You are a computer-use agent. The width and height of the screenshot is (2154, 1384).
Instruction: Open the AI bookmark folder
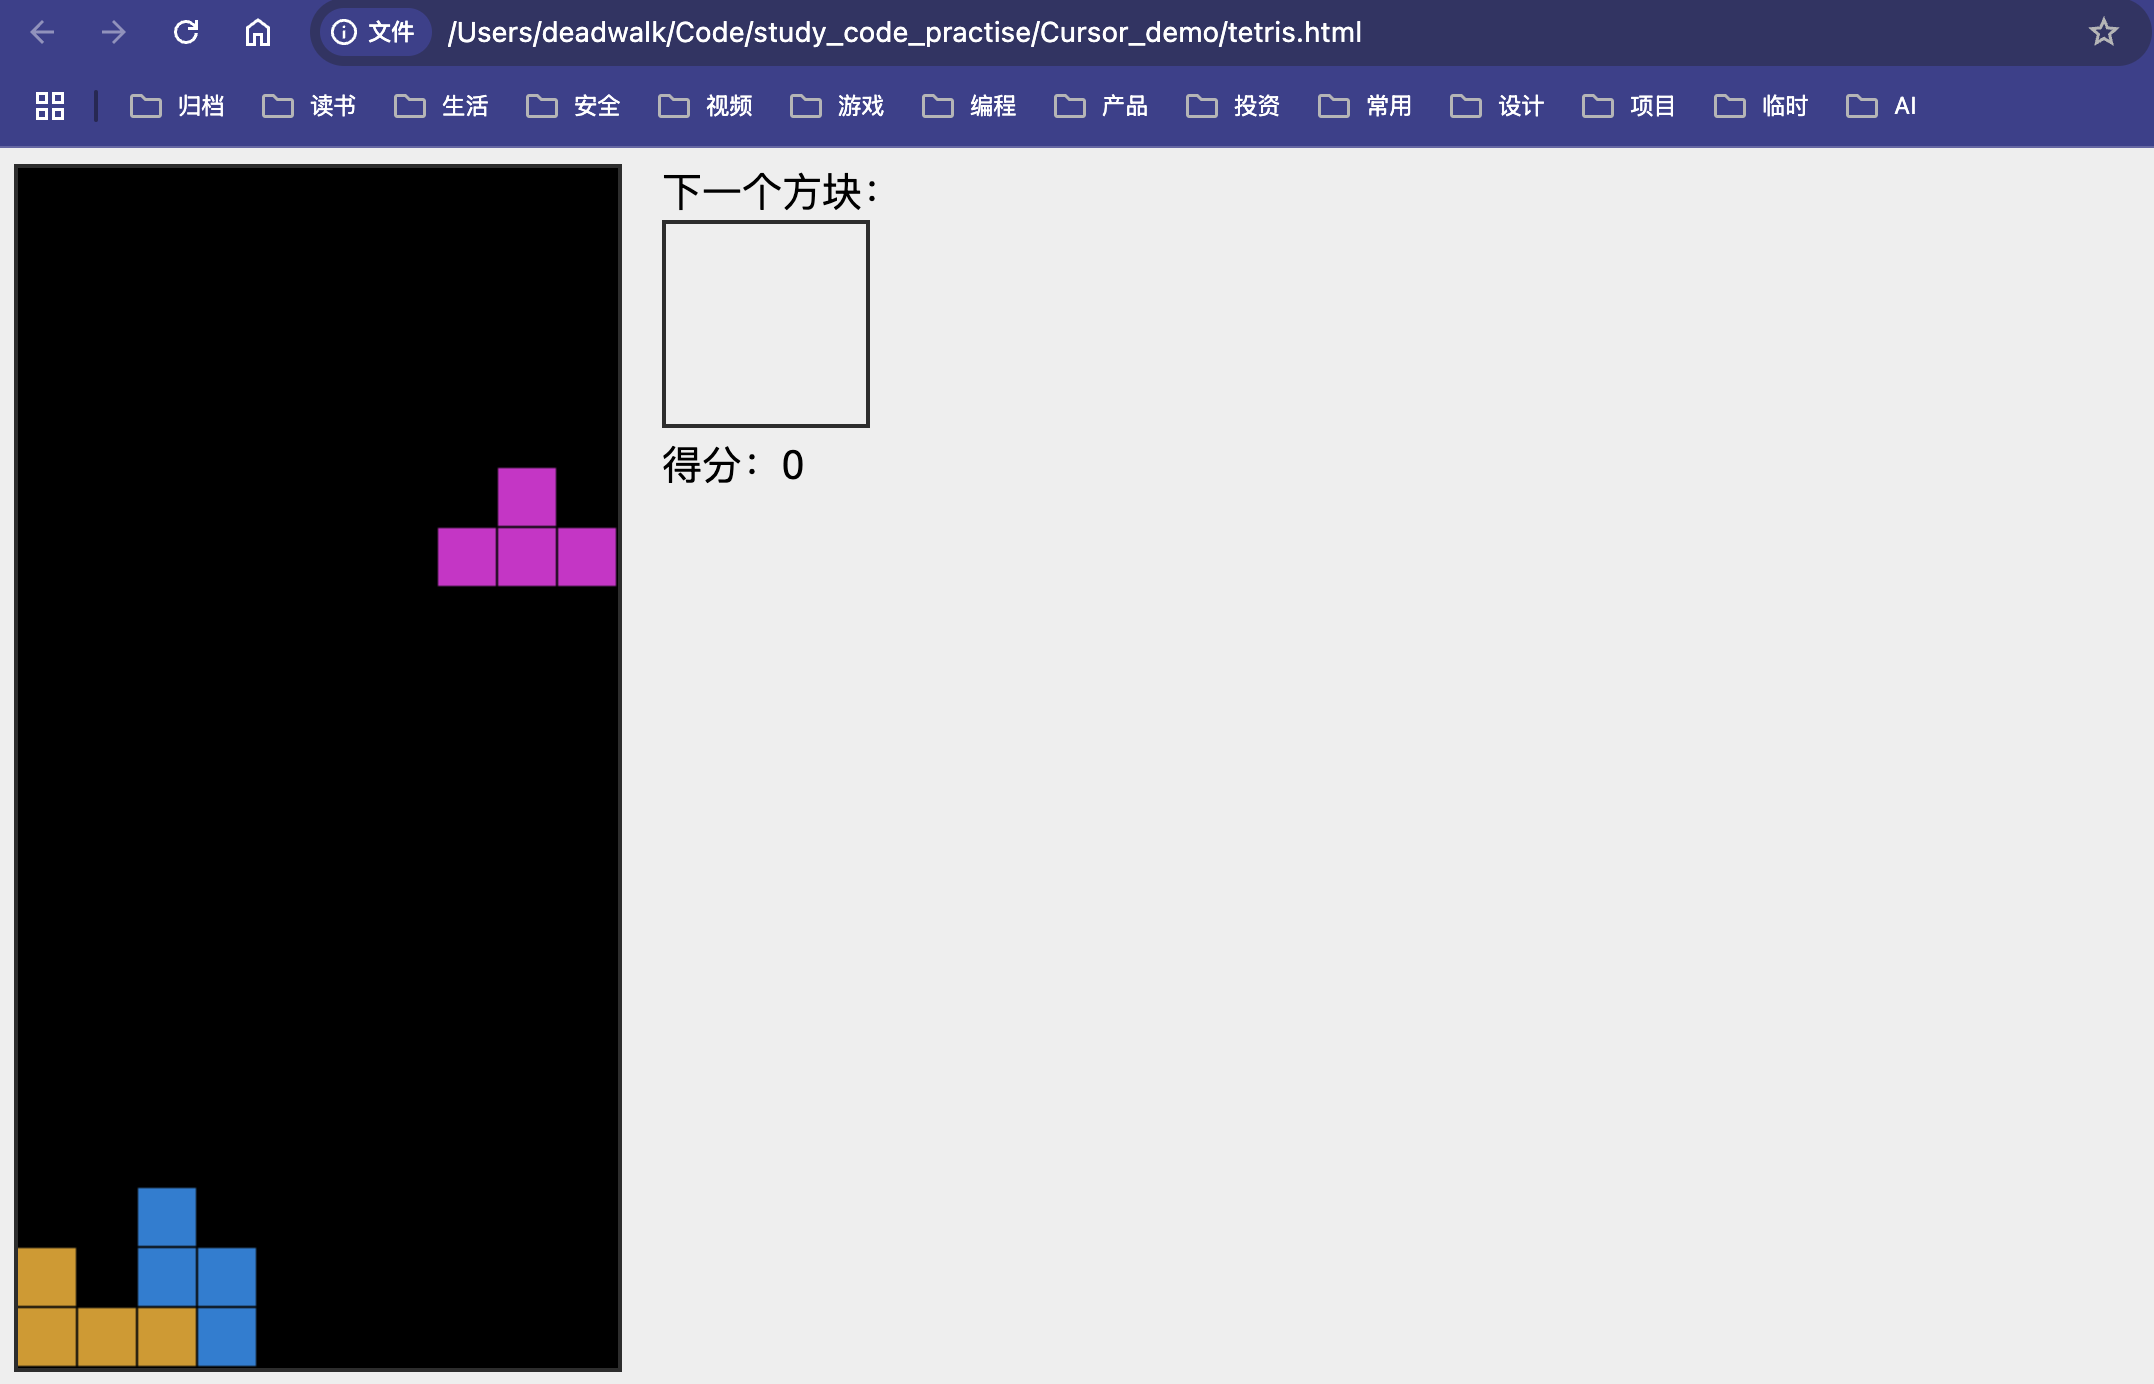point(1882,106)
